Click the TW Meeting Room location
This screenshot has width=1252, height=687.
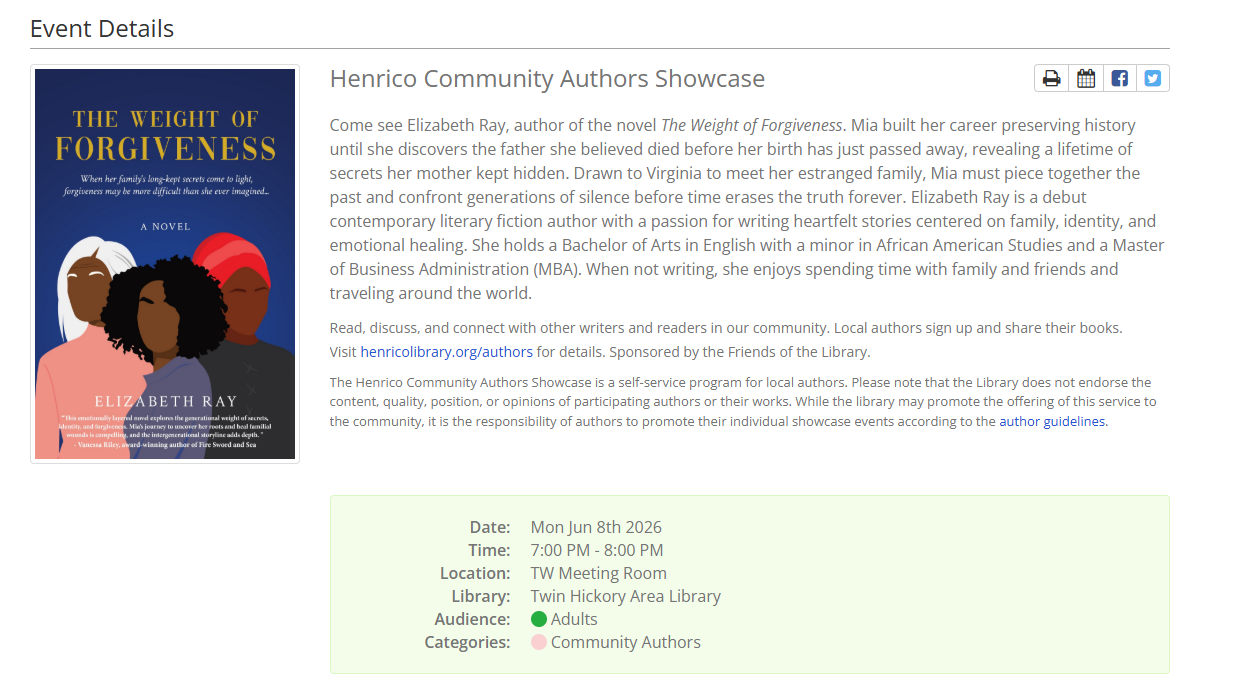[x=598, y=573]
